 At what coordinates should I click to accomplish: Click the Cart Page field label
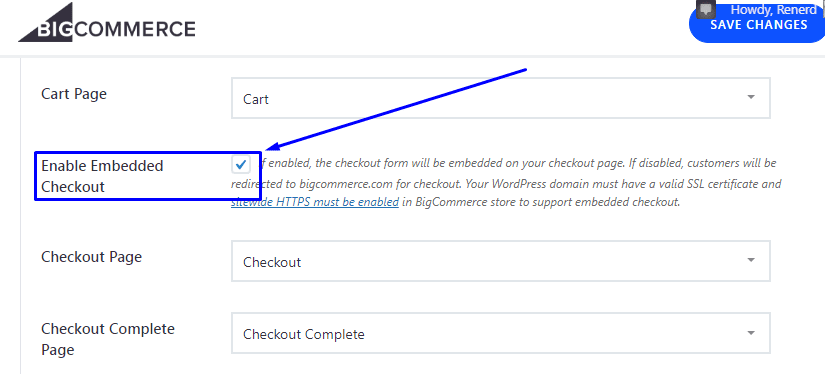click(74, 94)
